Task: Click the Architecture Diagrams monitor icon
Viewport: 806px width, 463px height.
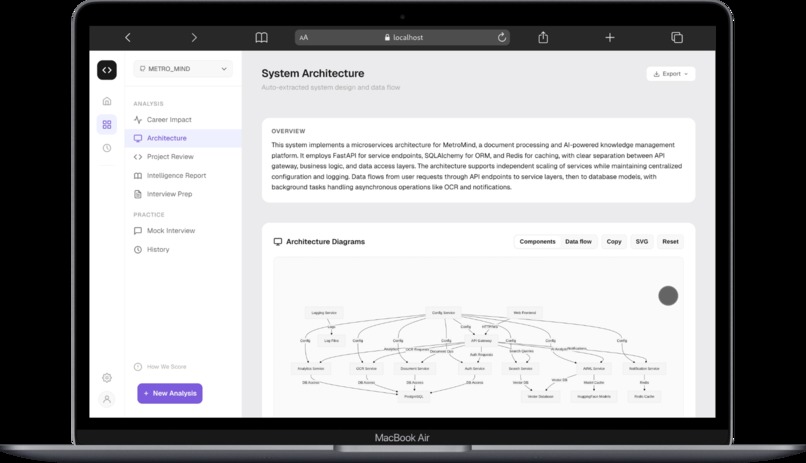Action: pyautogui.click(x=278, y=242)
